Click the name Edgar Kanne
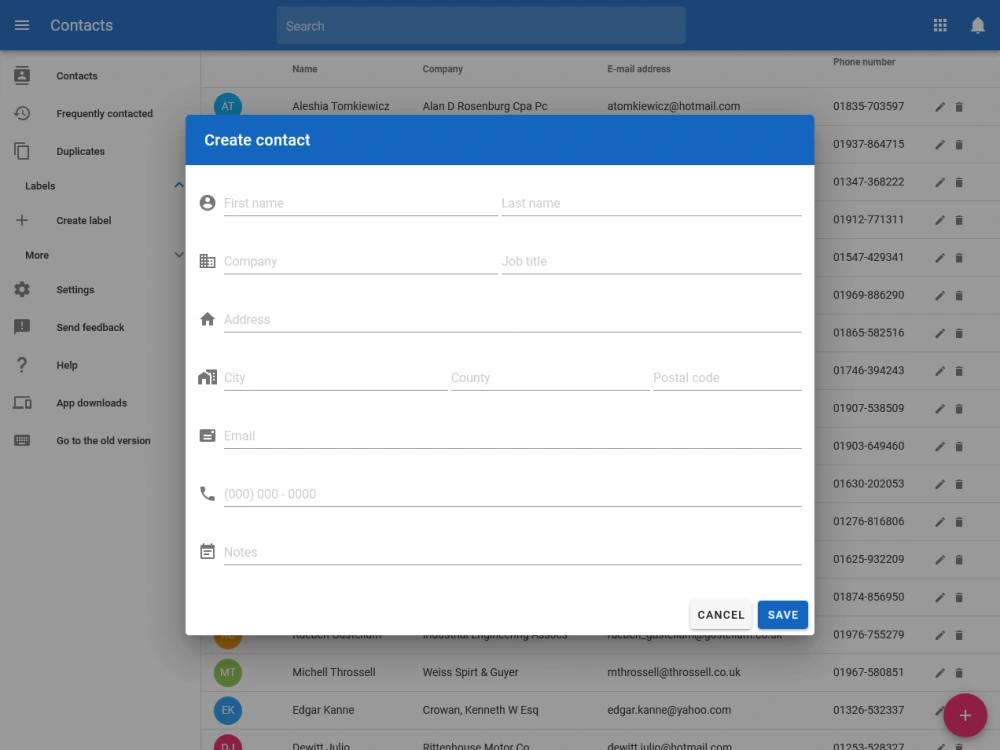1000x750 pixels. [323, 710]
